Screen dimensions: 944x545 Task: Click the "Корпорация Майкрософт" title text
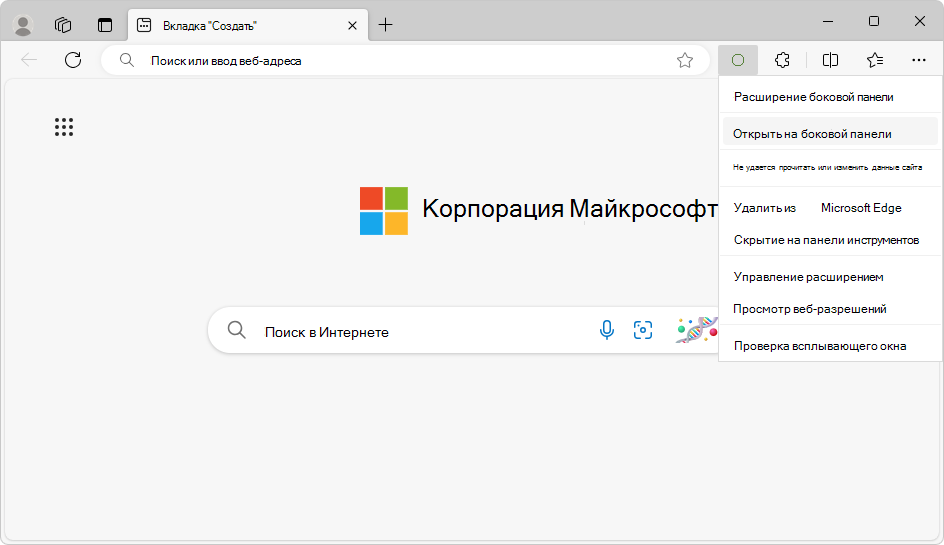(570, 209)
